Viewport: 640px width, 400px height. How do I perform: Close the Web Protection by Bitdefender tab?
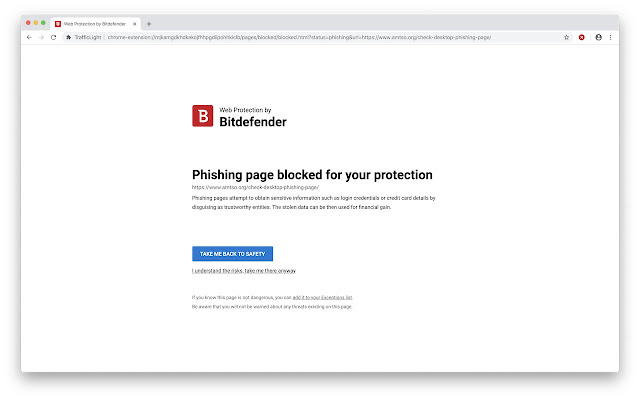[x=136, y=23]
